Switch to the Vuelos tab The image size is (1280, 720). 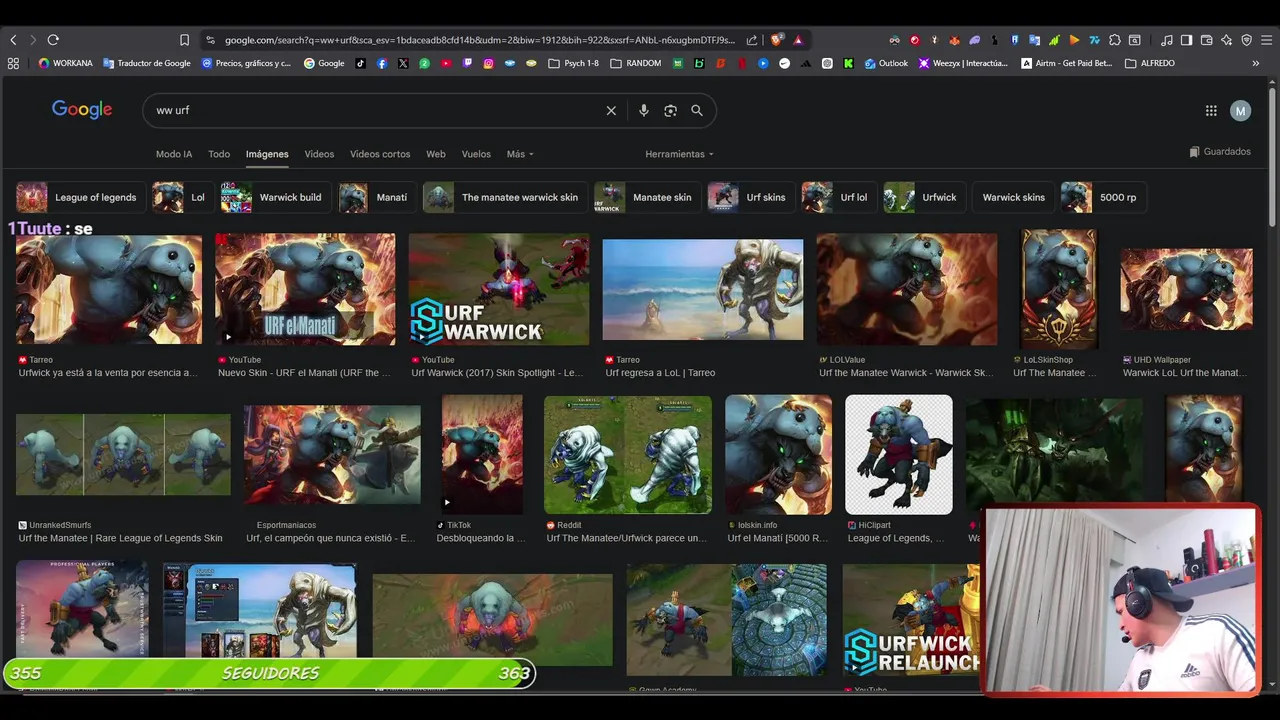476,154
